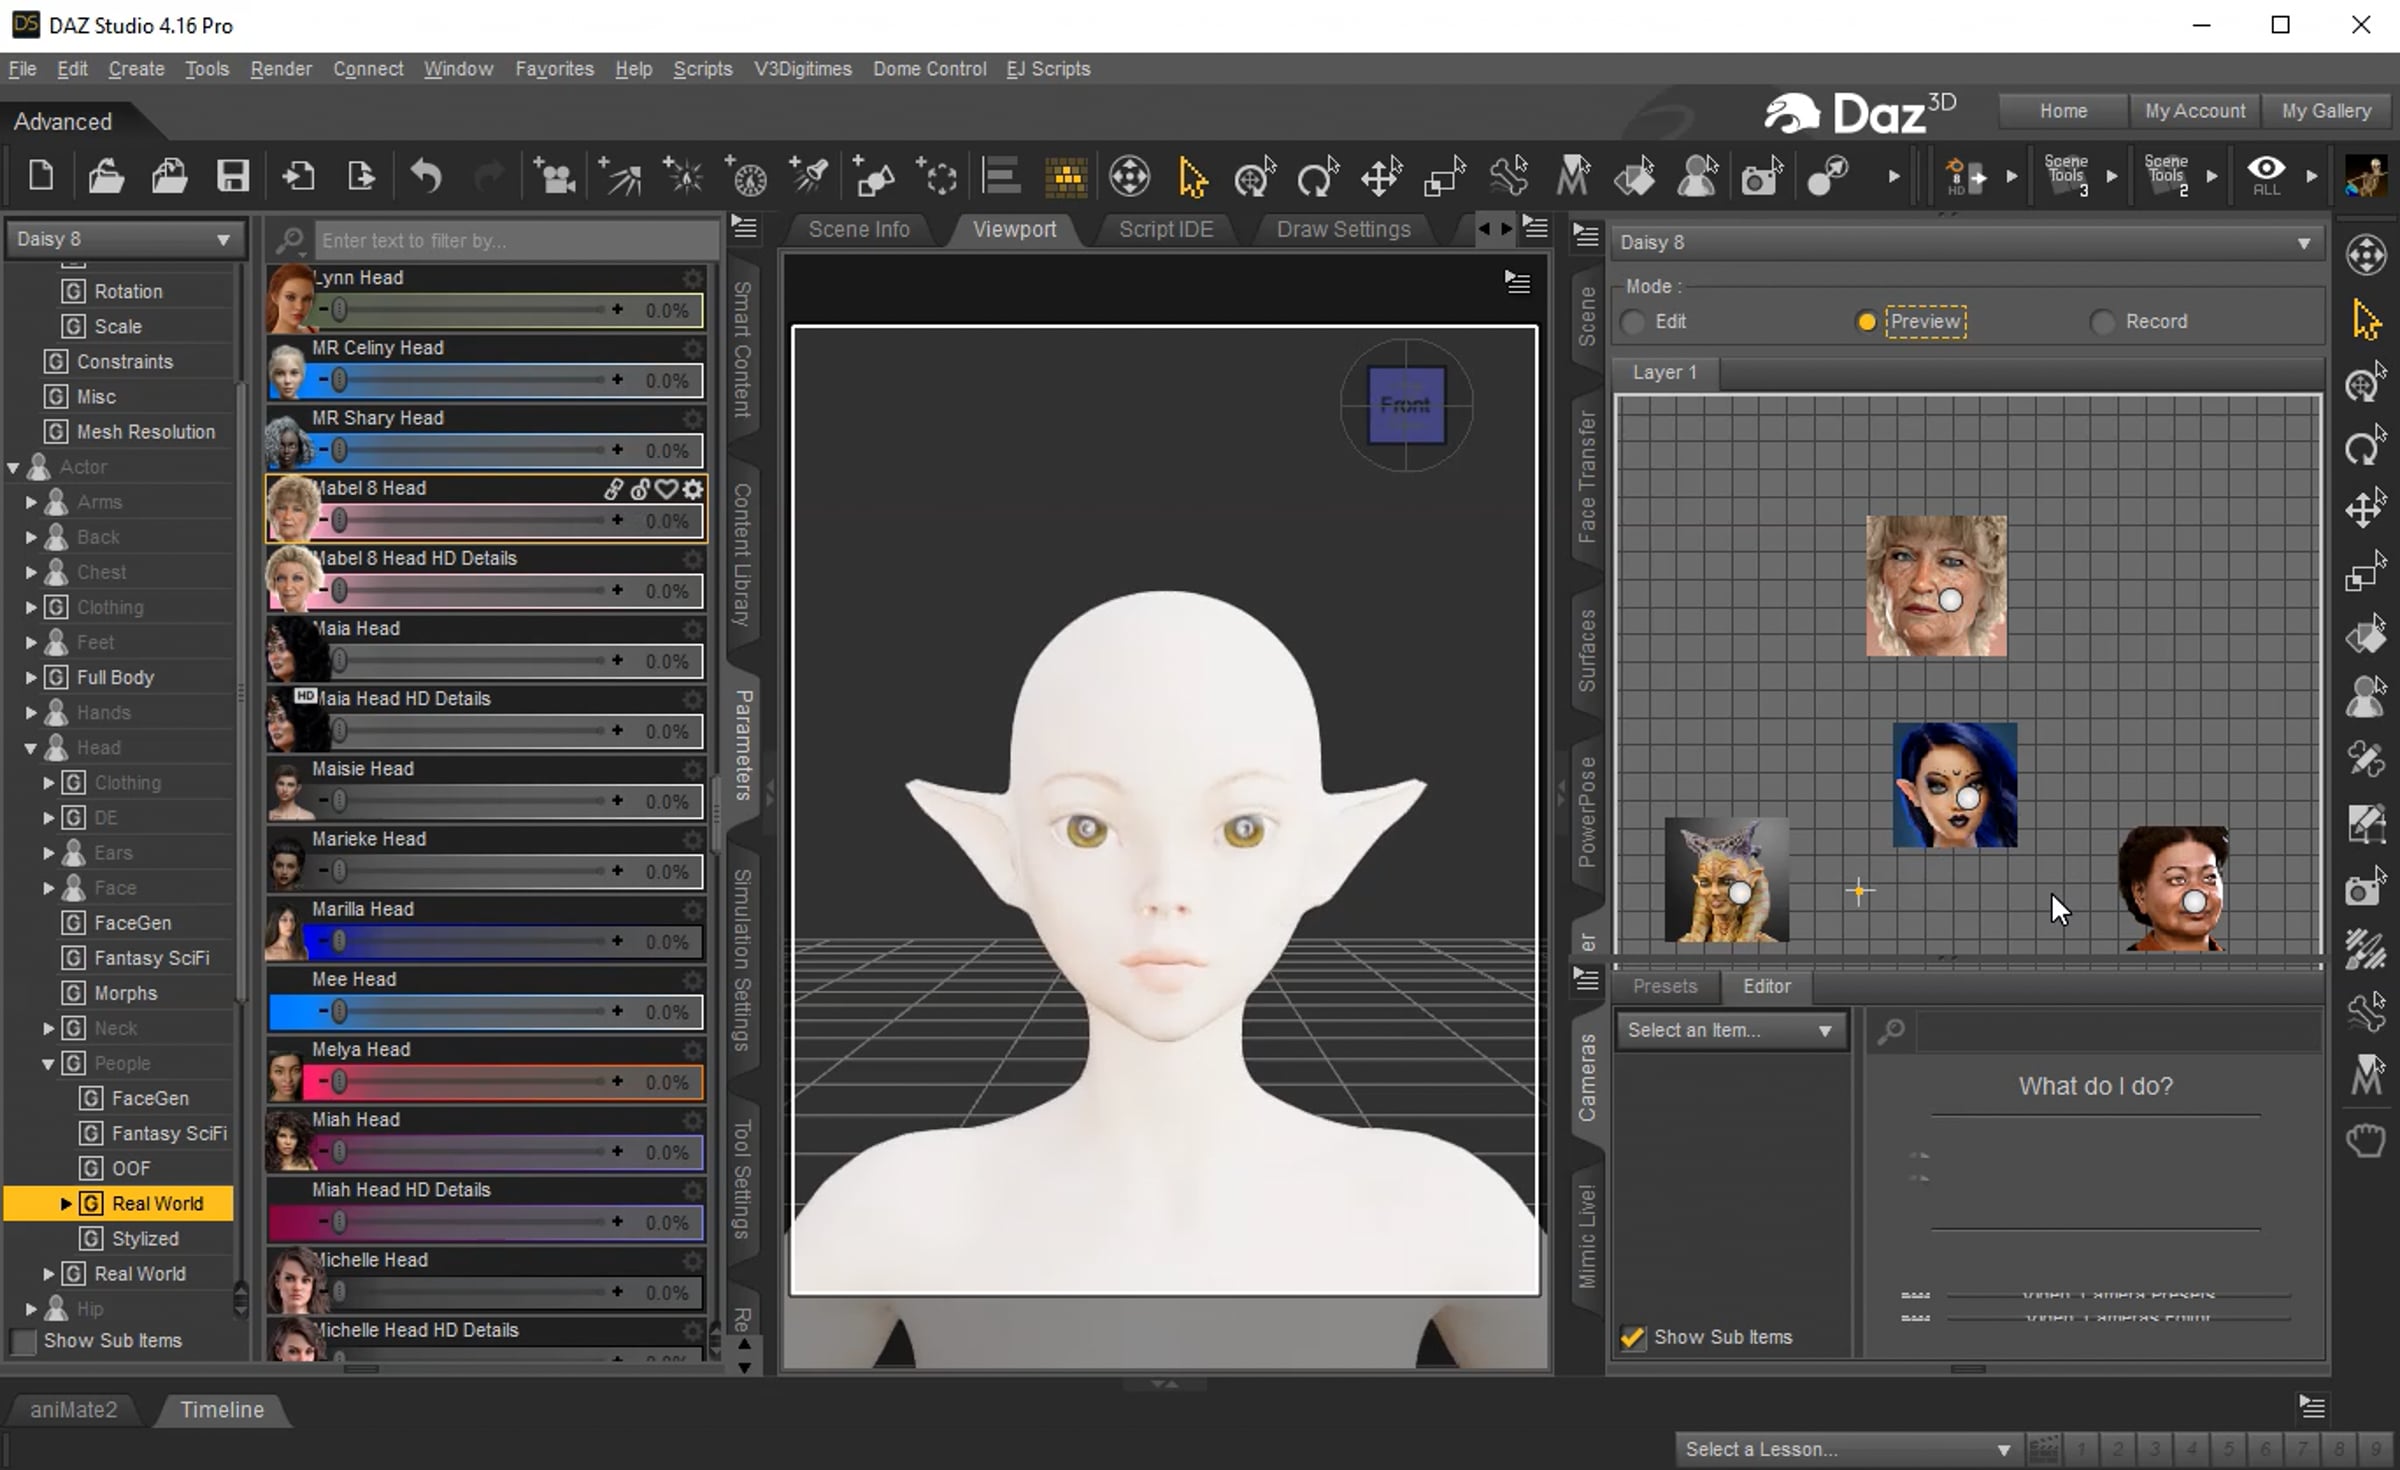Undo the last action with the curved arrow
Viewport: 2400px width, 1470px height.
coord(425,177)
